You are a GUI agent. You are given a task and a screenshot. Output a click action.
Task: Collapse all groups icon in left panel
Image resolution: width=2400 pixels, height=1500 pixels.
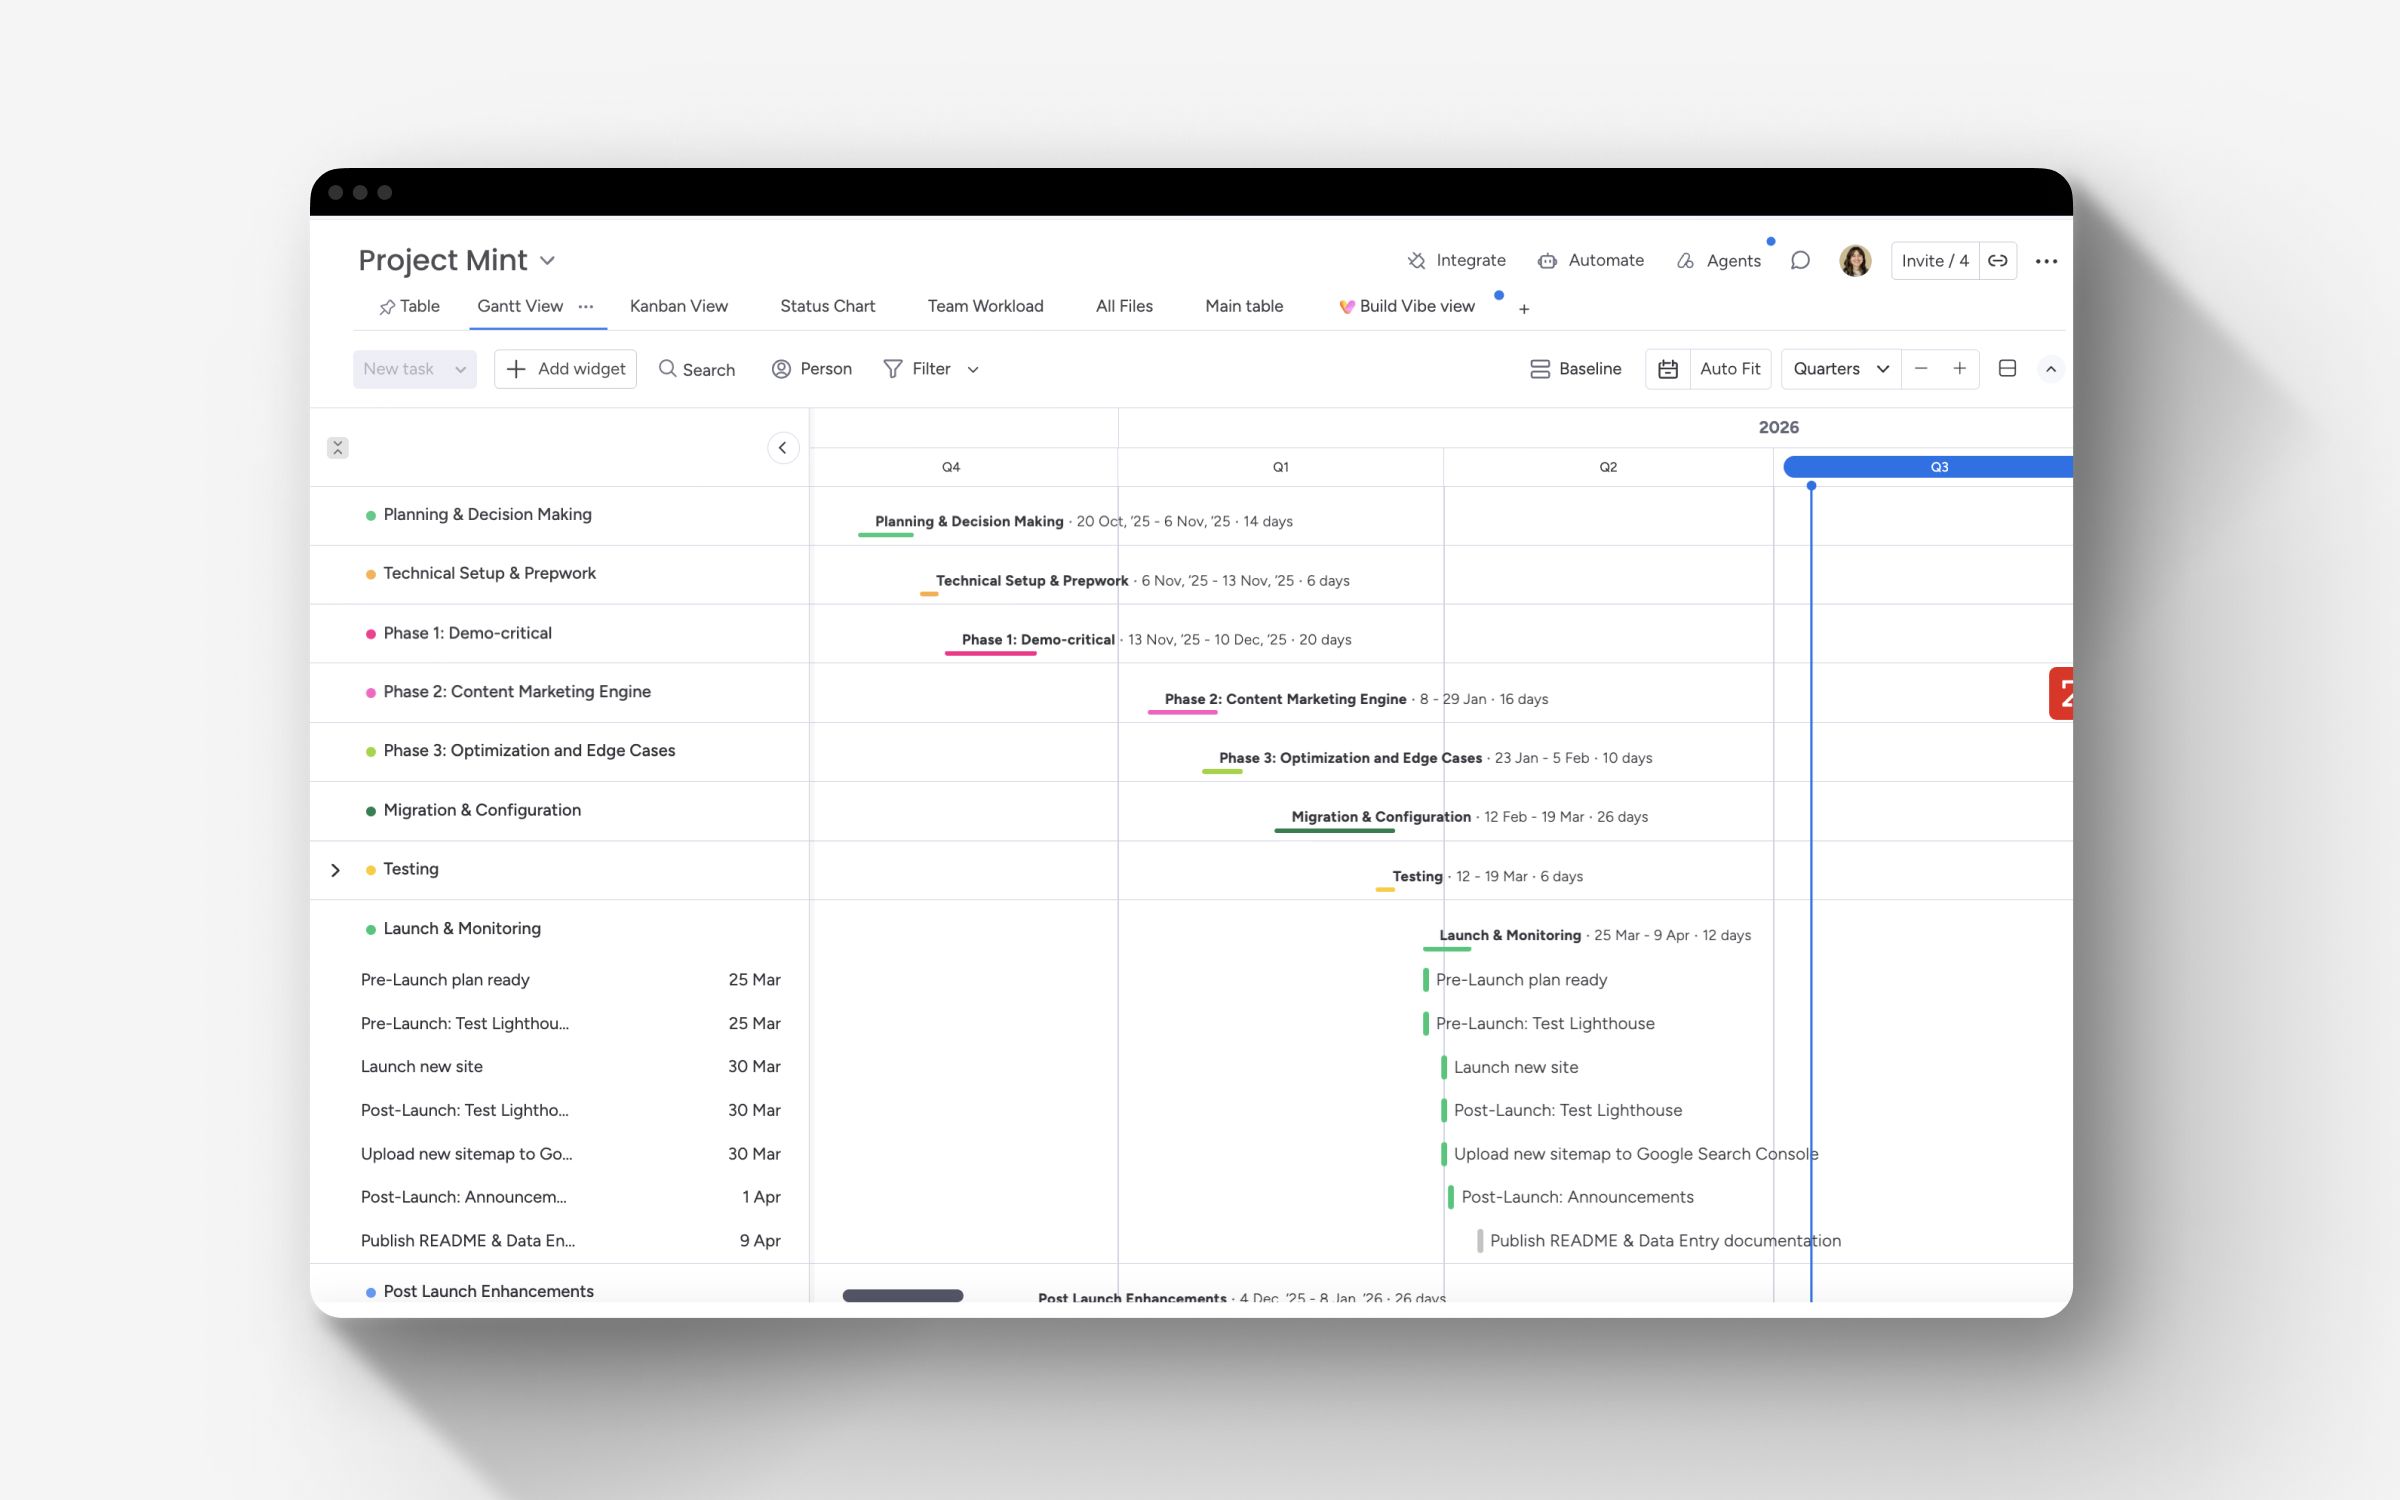[338, 448]
